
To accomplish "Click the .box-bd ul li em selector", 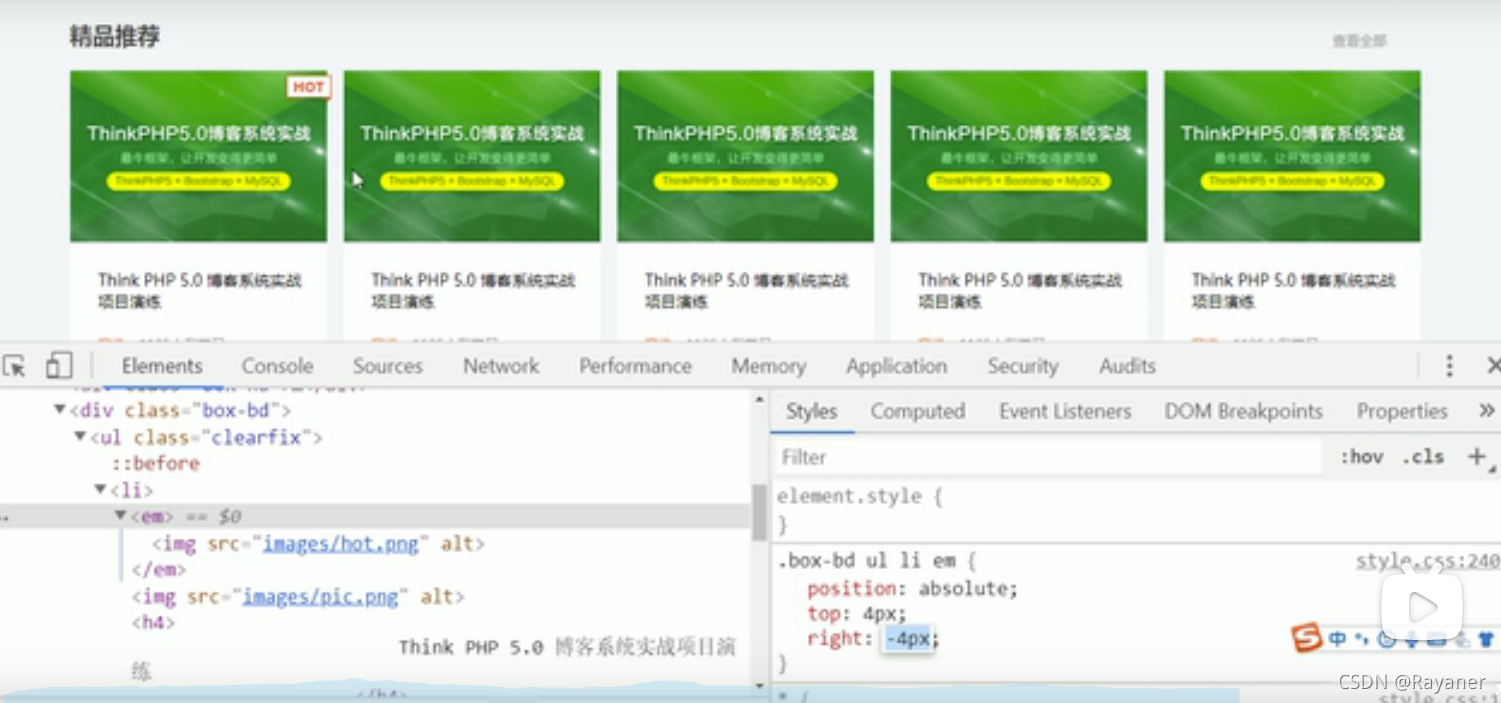I will click(x=866, y=561).
